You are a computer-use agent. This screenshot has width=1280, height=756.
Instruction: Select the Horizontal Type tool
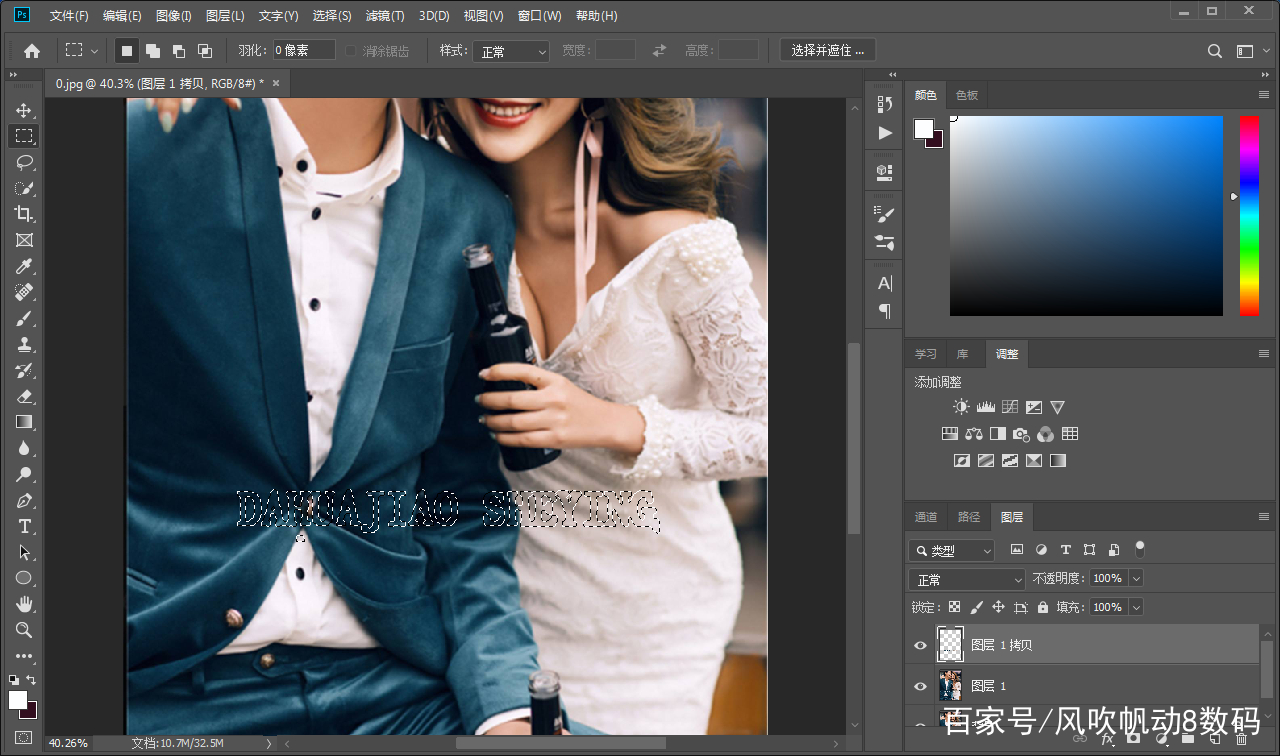[24, 526]
